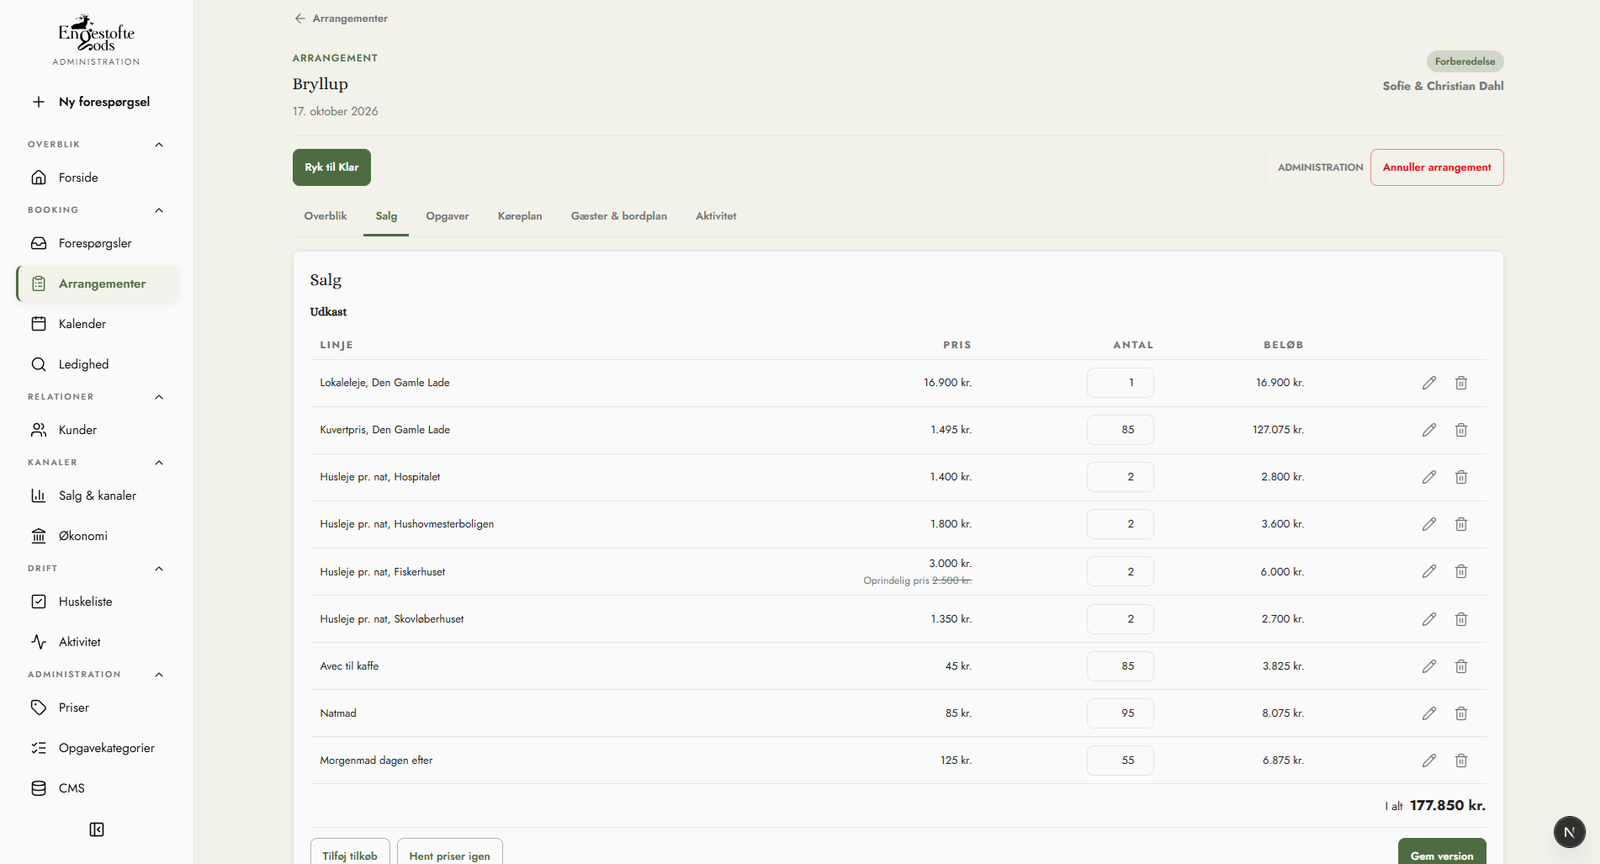Delete the Kuvertpris, Den Gamle Lade line
Viewport: 1600px width, 864px height.
point(1461,430)
